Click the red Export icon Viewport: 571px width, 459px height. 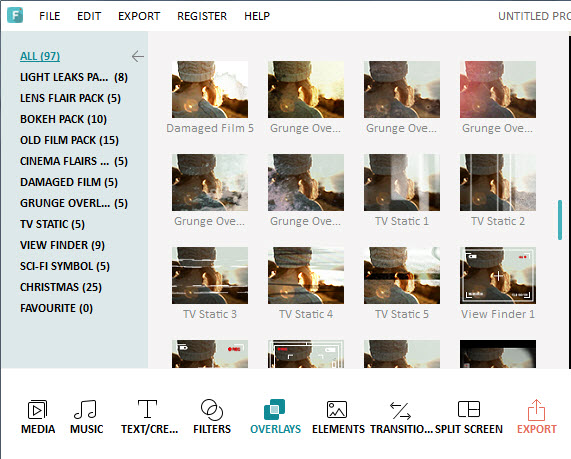point(536,409)
